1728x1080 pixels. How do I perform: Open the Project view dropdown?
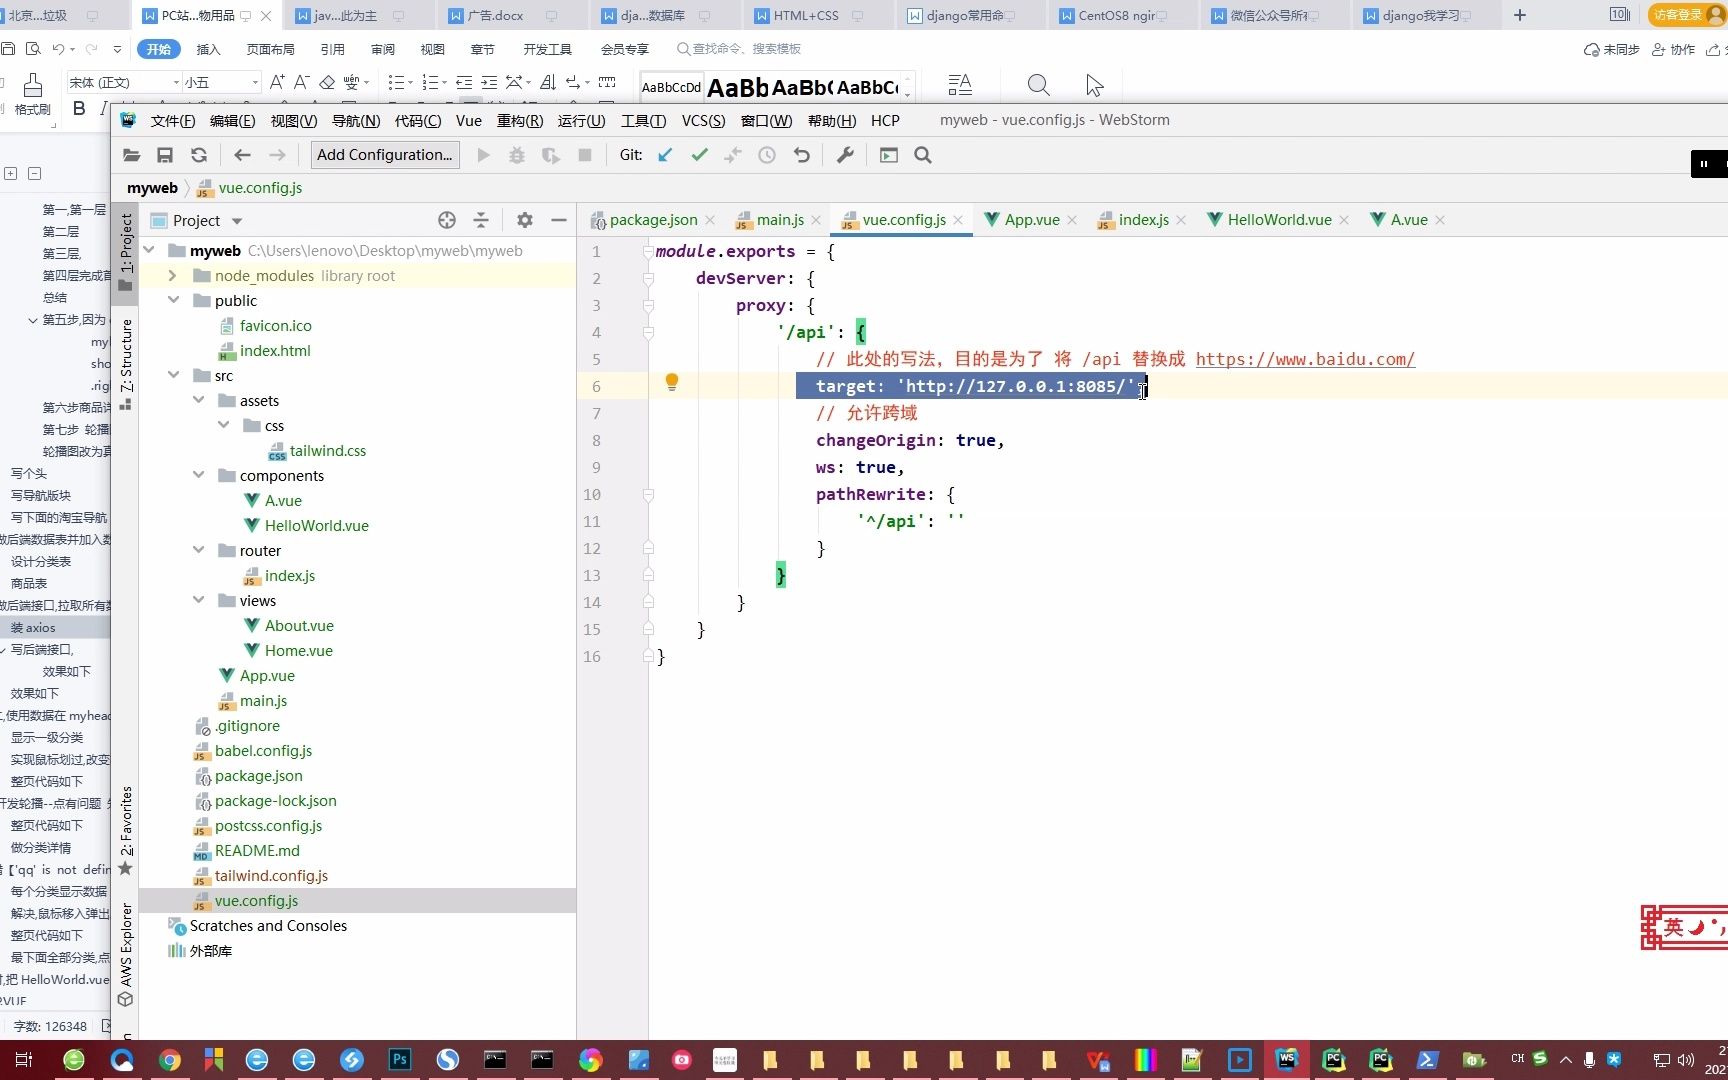click(x=237, y=221)
